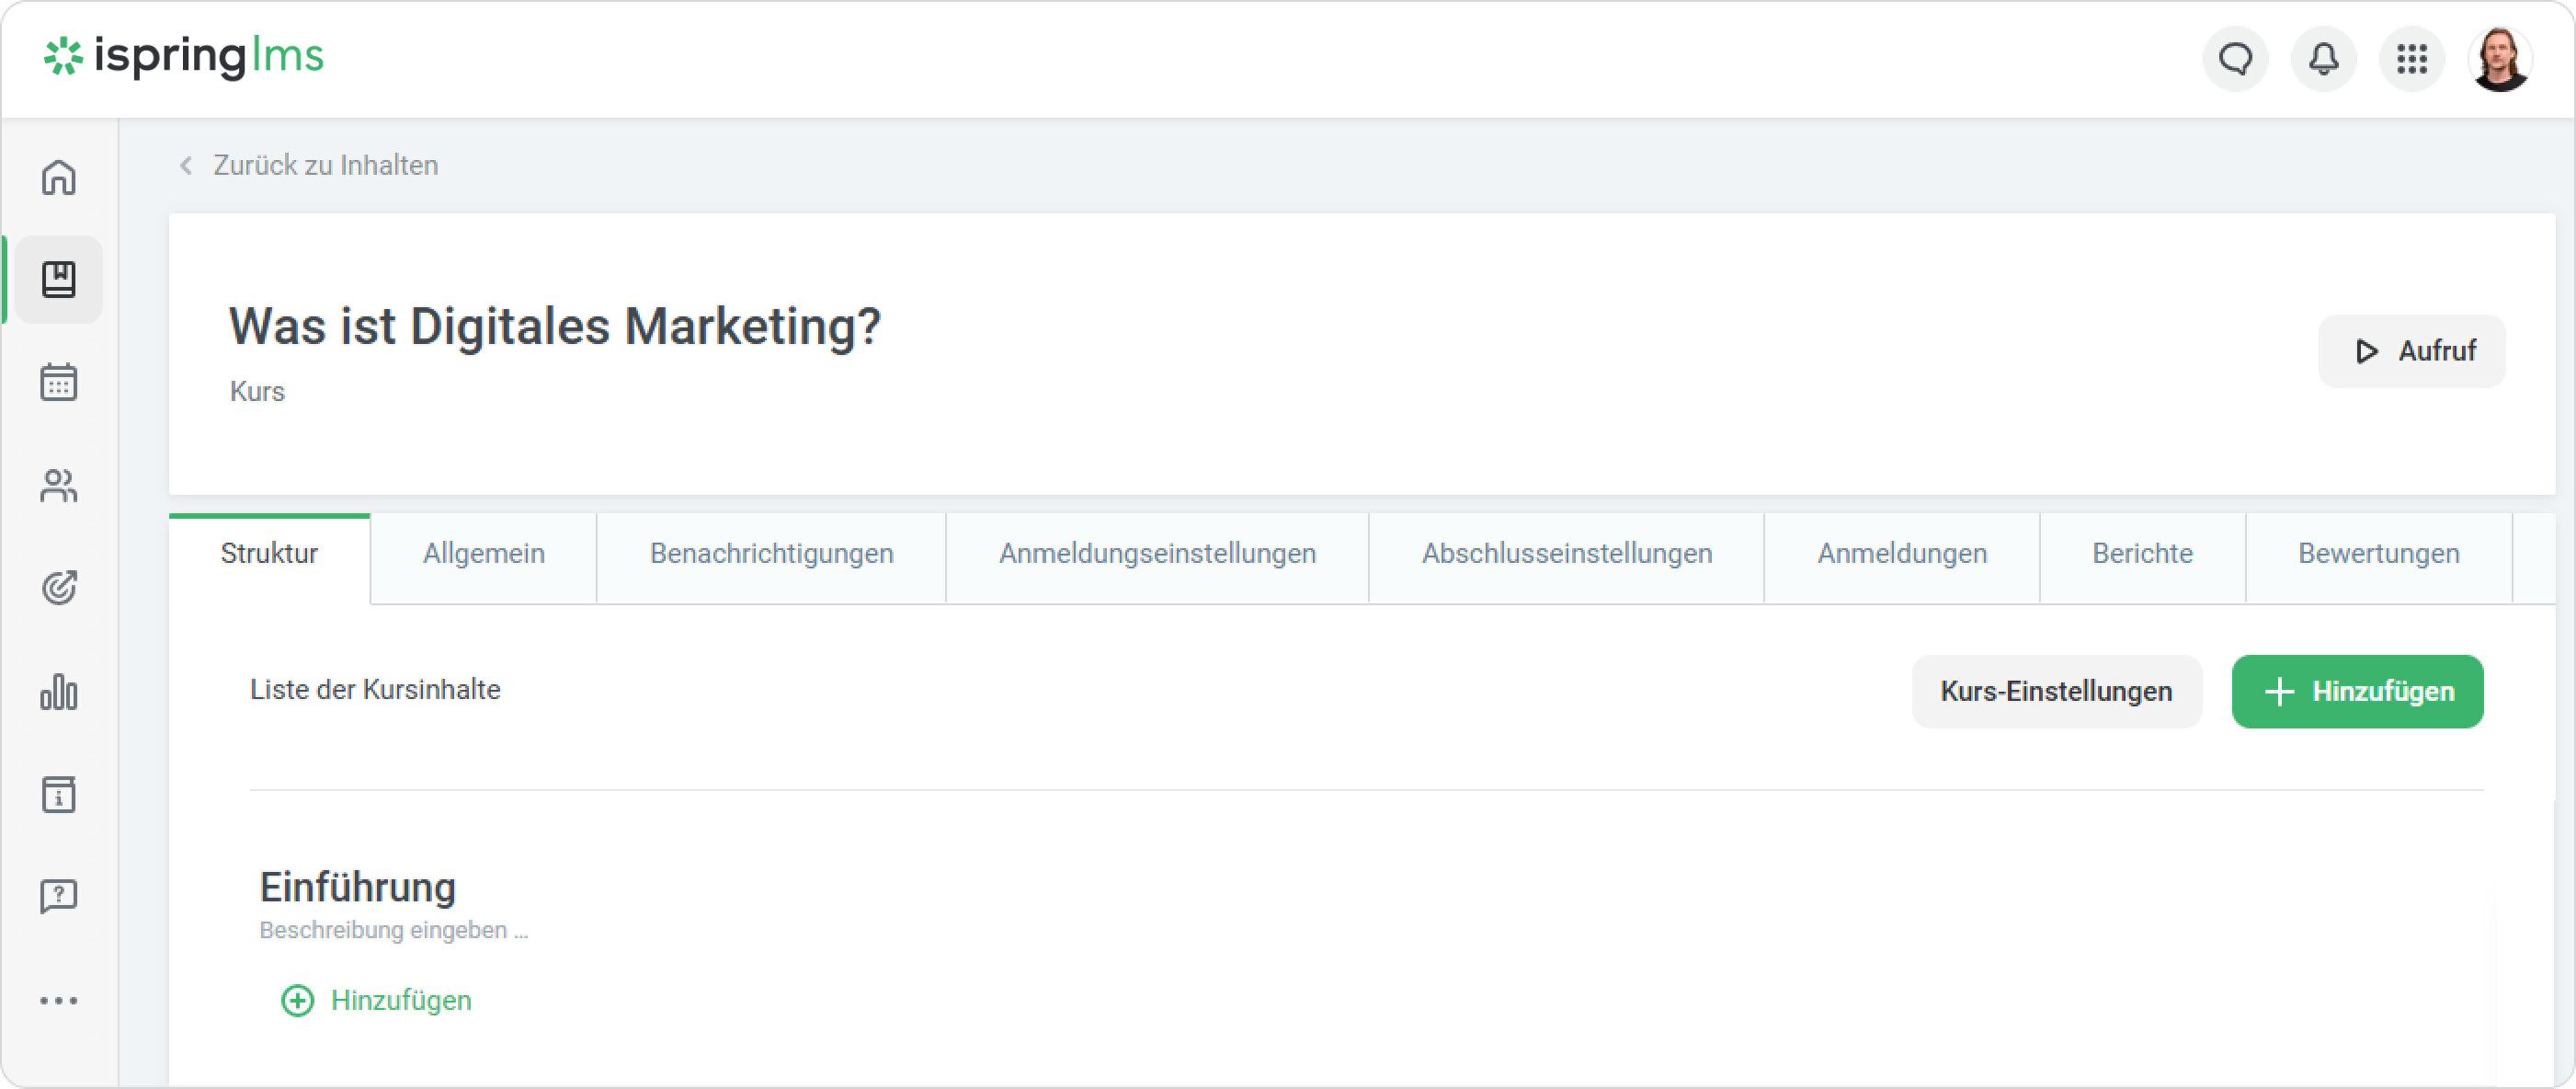2576x1089 pixels.
Task: Open the Calendar icon in sidebar
Action: (59, 382)
